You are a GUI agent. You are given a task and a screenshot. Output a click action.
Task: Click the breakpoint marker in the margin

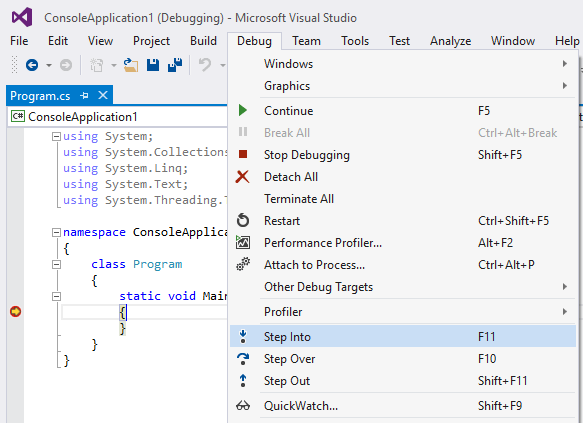[x=16, y=311]
